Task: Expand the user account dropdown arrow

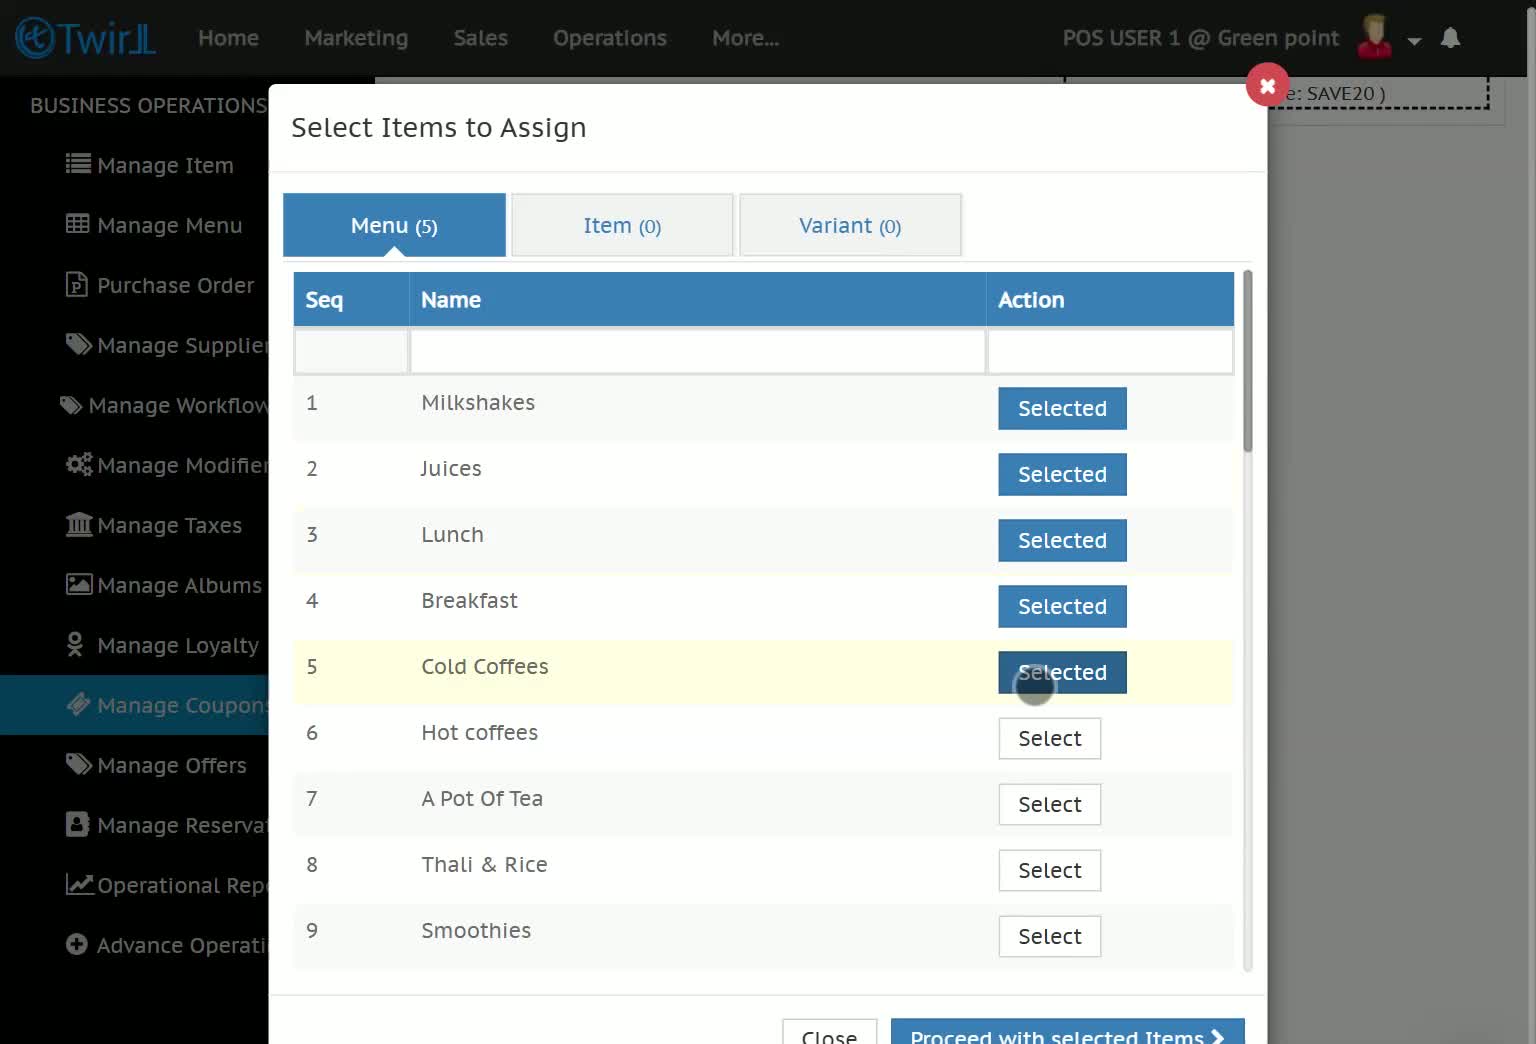Action: (x=1414, y=41)
